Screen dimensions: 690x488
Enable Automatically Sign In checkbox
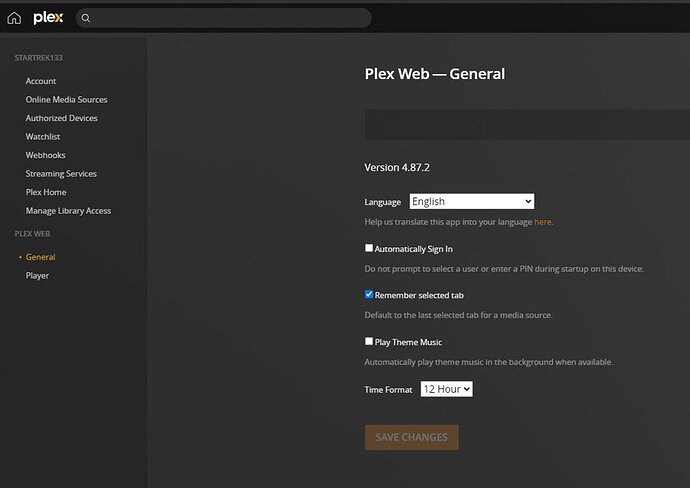(x=369, y=248)
